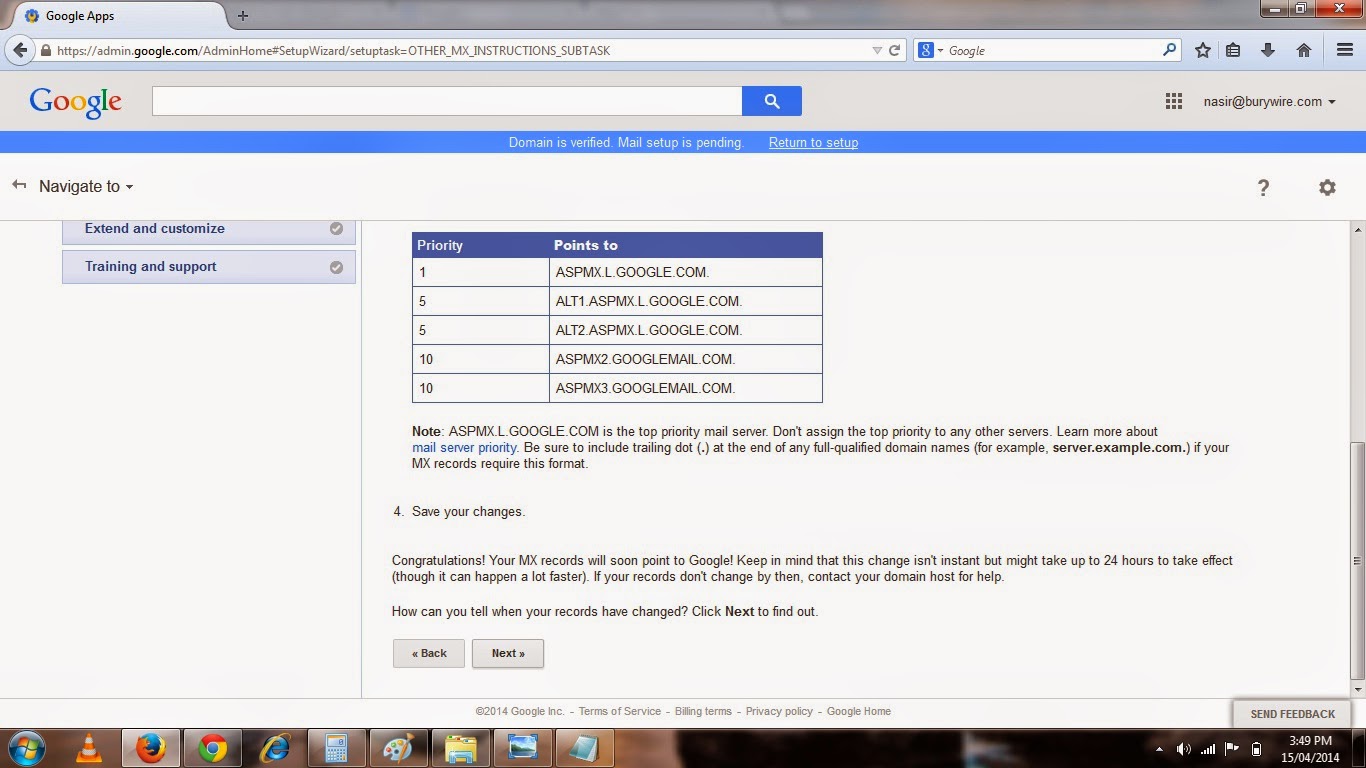This screenshot has width=1366, height=768.
Task: Open Calculator from the taskbar
Action: (x=336, y=748)
